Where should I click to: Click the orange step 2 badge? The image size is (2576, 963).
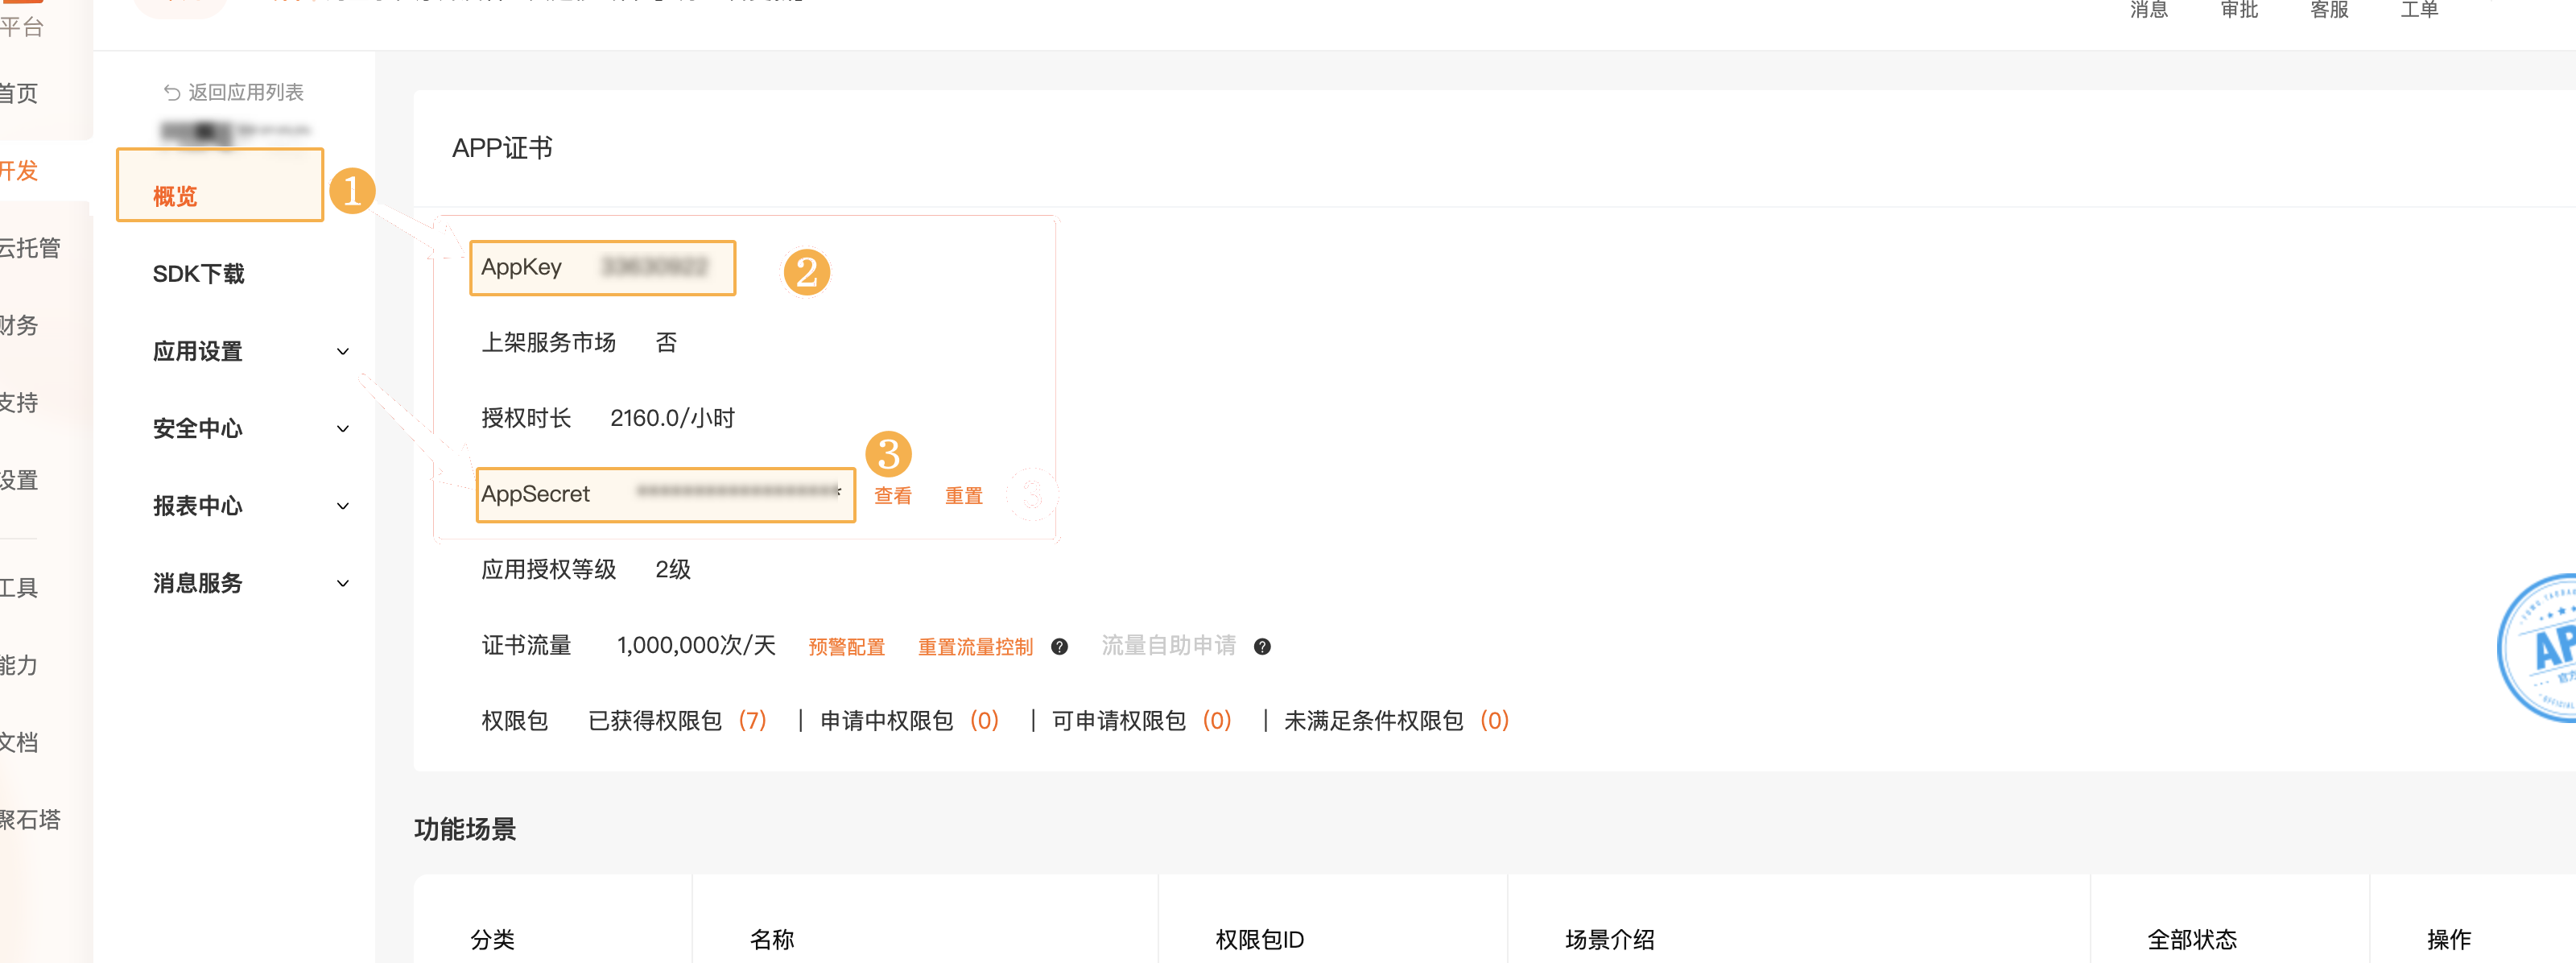click(806, 272)
